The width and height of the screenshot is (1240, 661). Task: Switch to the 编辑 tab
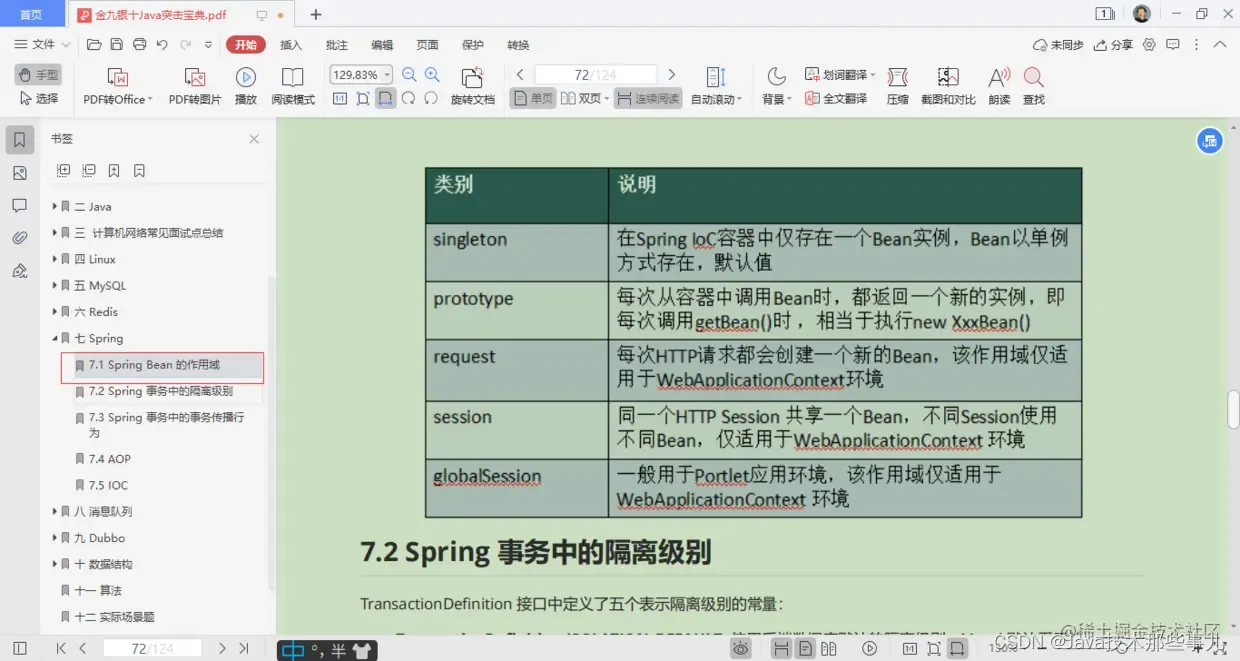tap(382, 45)
